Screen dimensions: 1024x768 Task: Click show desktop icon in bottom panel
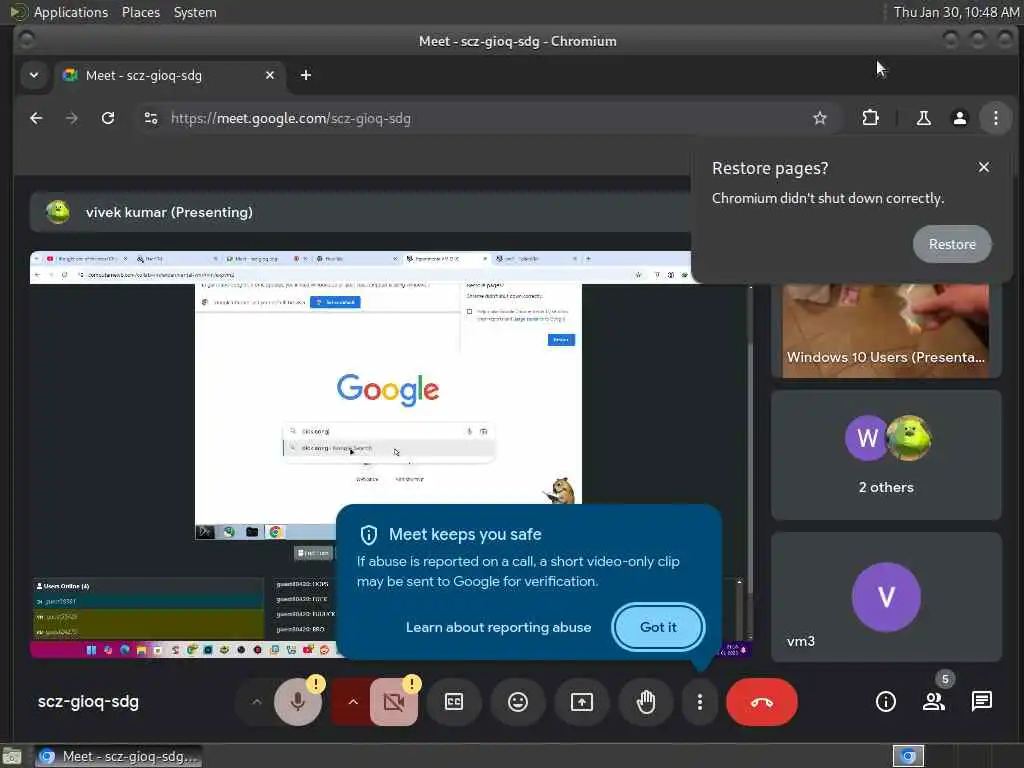12,757
